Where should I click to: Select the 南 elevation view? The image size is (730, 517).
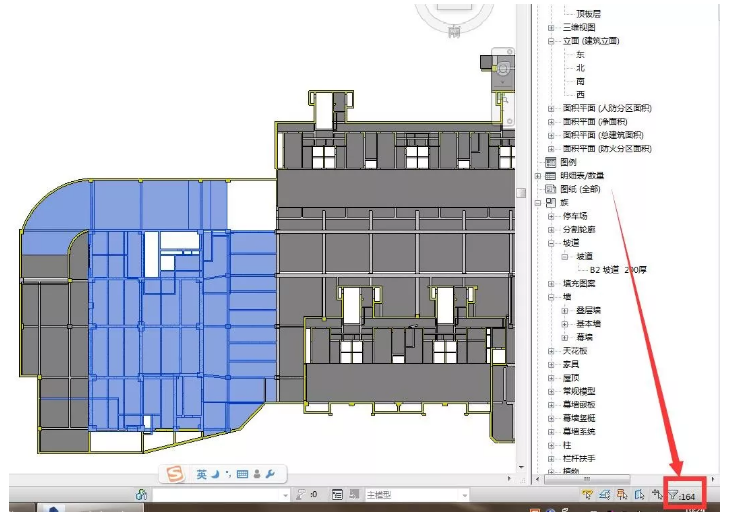coord(581,82)
